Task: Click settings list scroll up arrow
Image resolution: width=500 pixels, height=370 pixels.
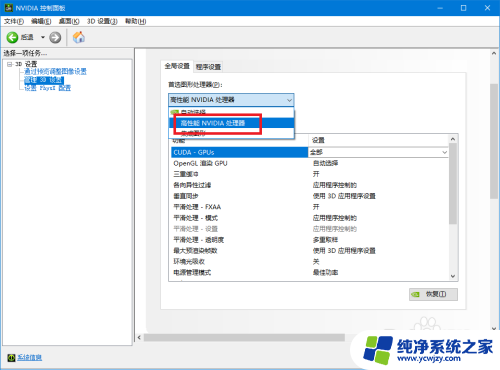Action: tap(453, 139)
